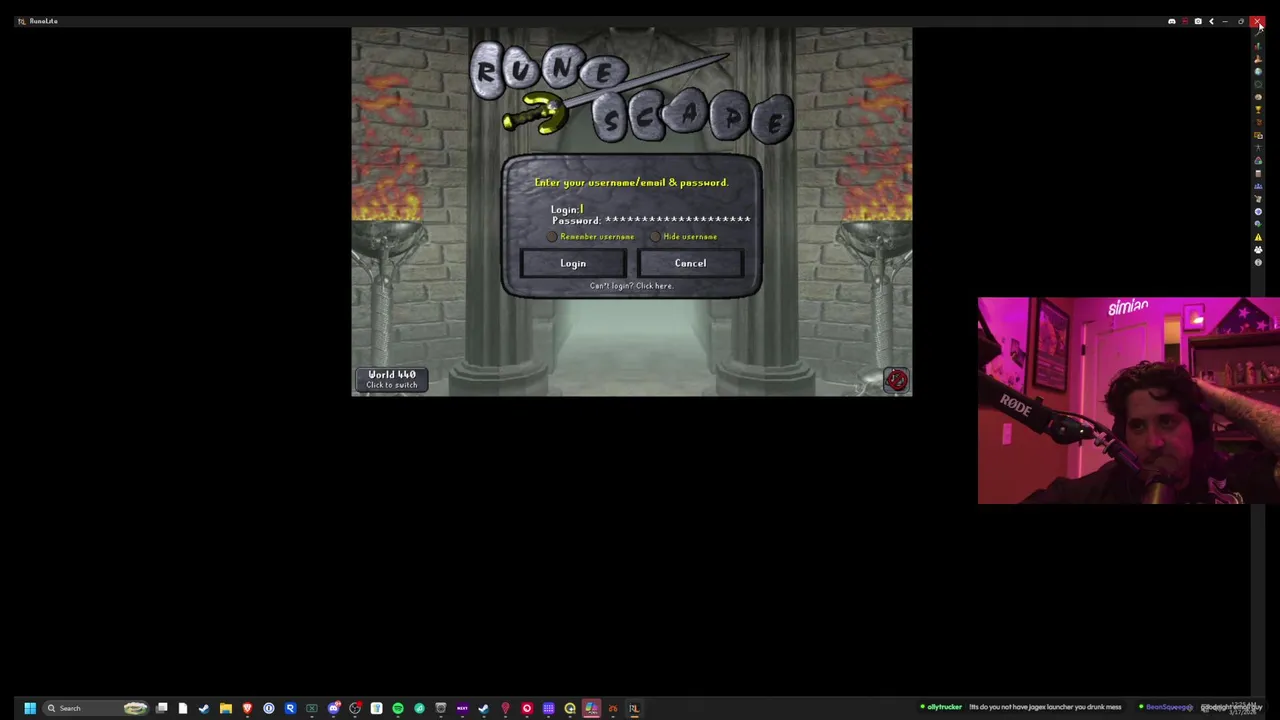Collapse the RuneLite sidebar with the arrow
The image size is (1280, 720).
pos(1211,21)
